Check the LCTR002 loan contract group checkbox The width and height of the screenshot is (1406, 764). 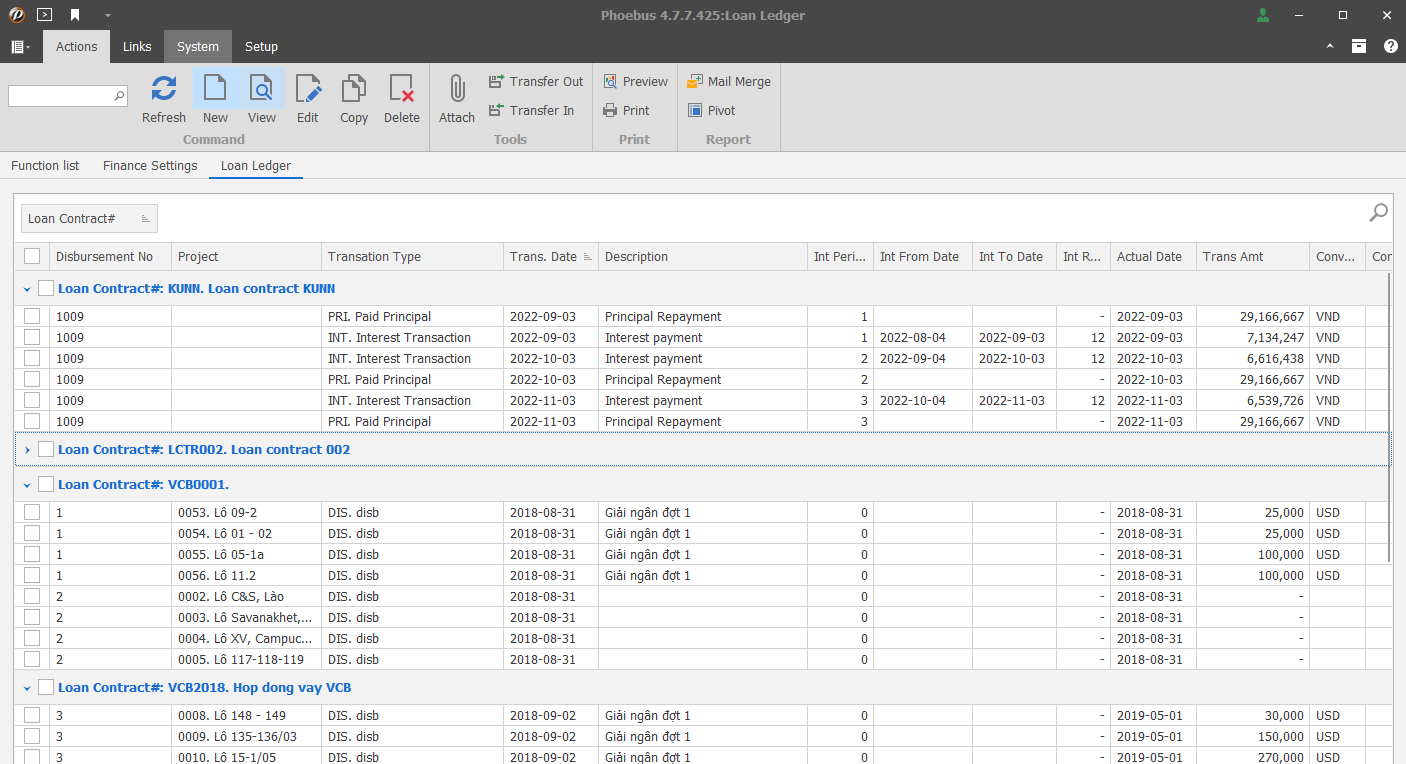[x=46, y=450]
